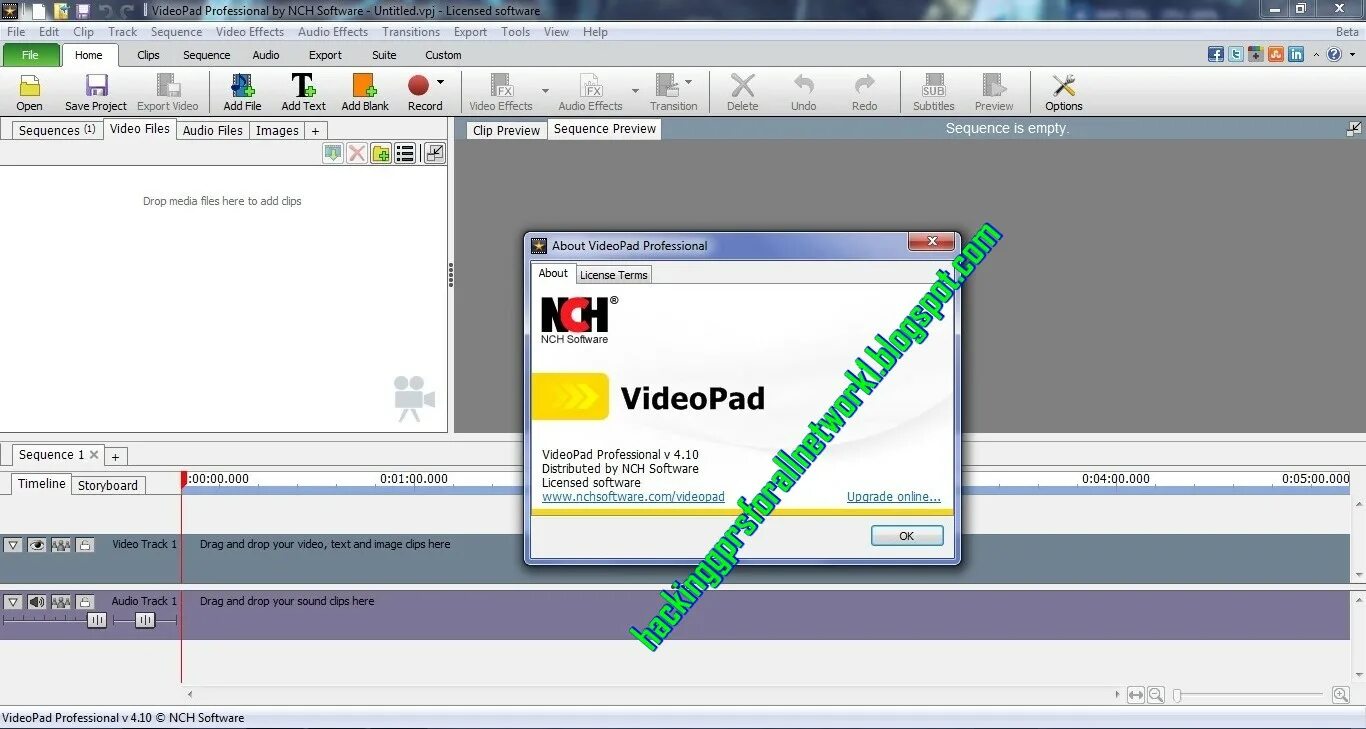The image size is (1366, 729).
Task: Add a new sequence with the plus tab
Action: 115,456
